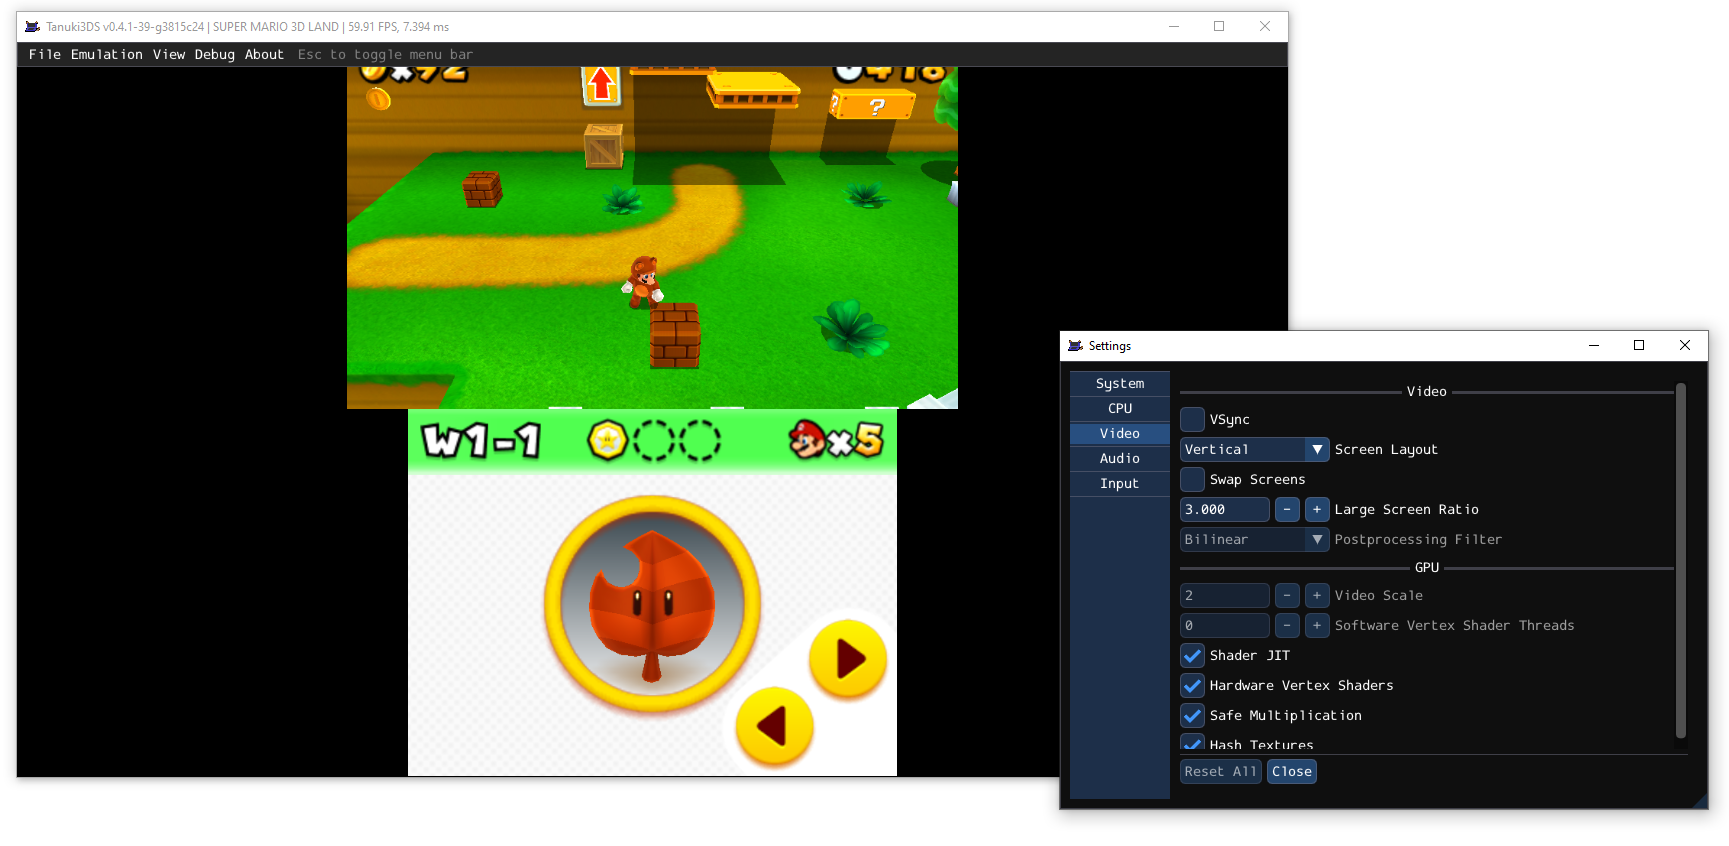Screen dimensions: 1729x846
Task: Open the Debug menu
Action: click(215, 55)
